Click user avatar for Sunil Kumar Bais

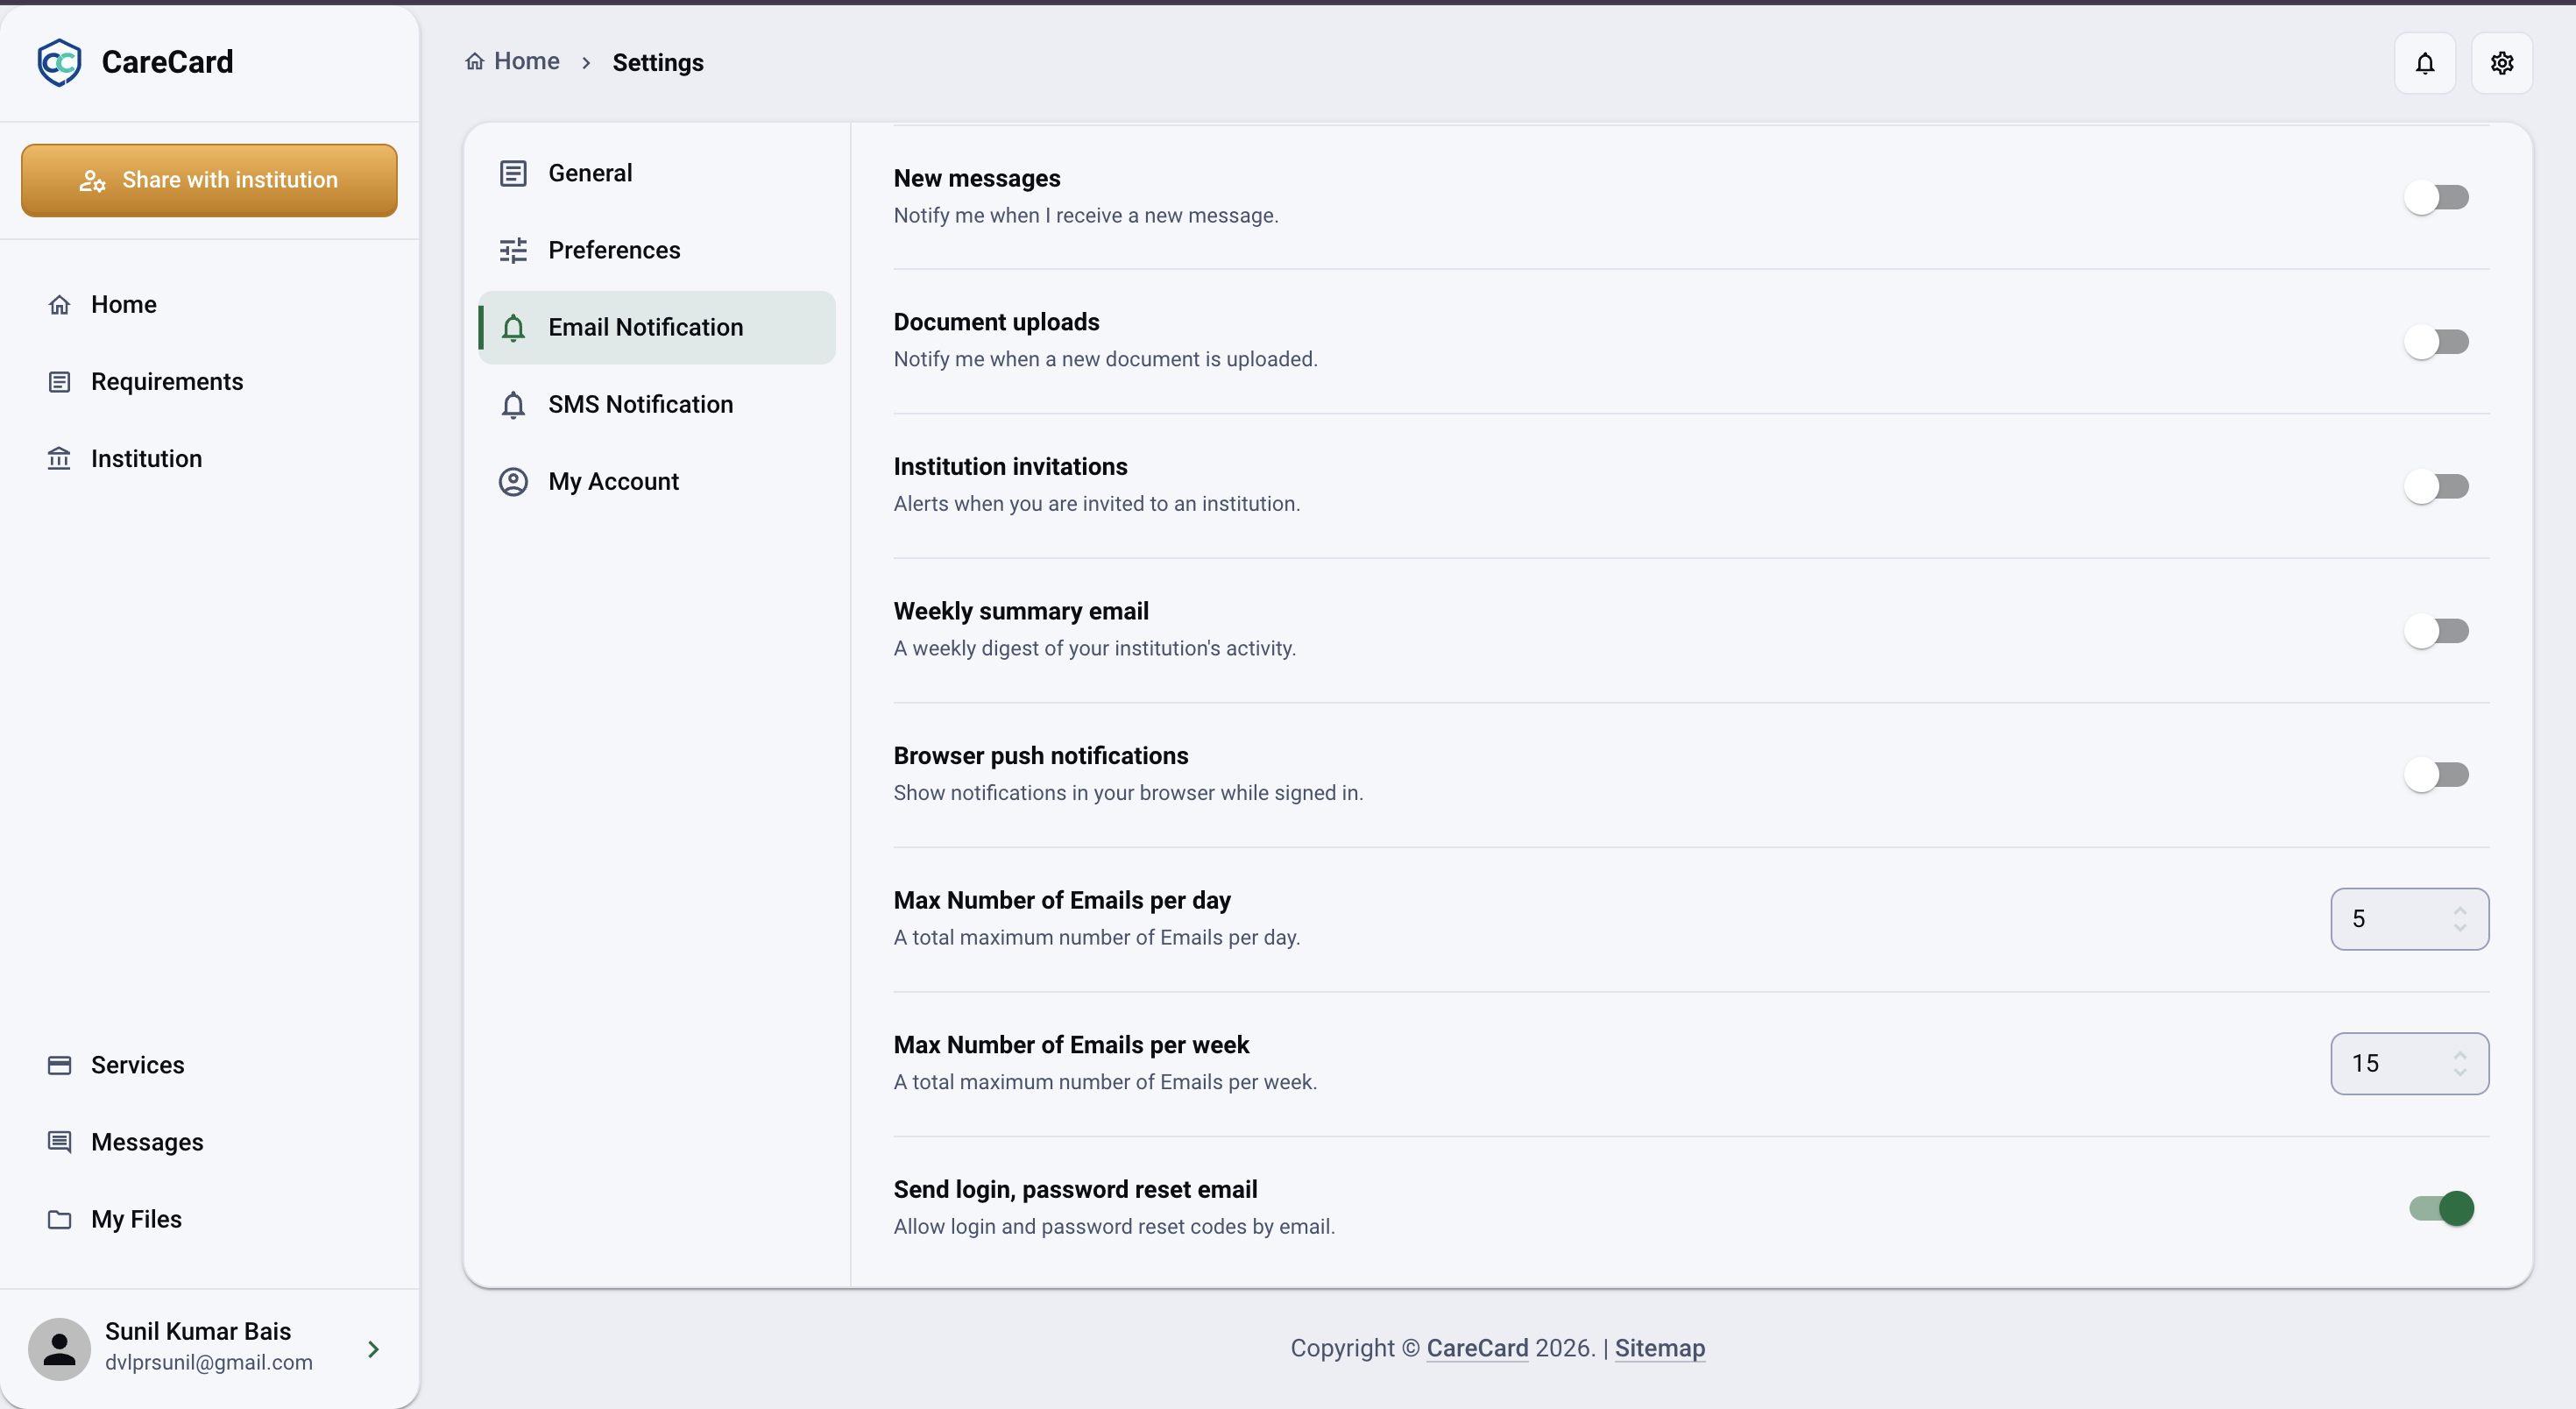click(59, 1348)
